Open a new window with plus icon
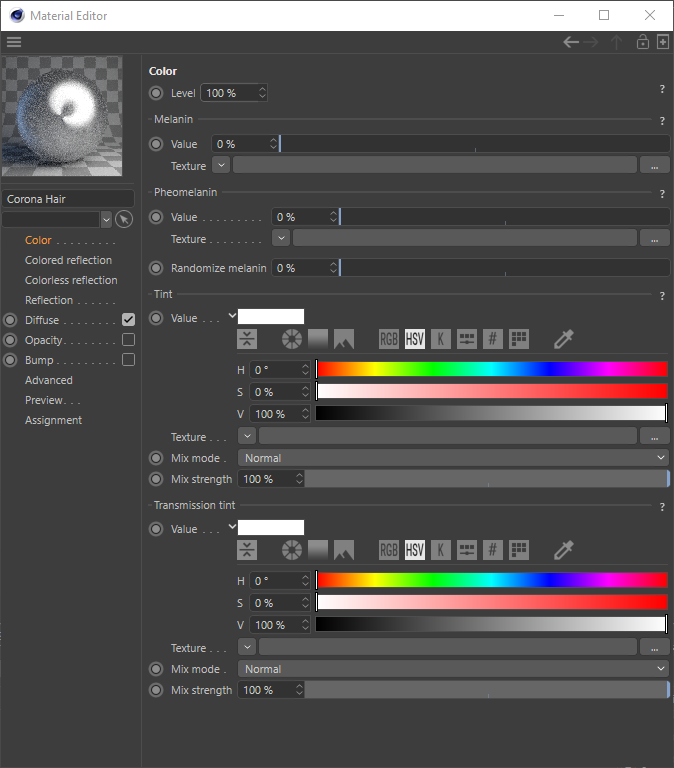 663,42
